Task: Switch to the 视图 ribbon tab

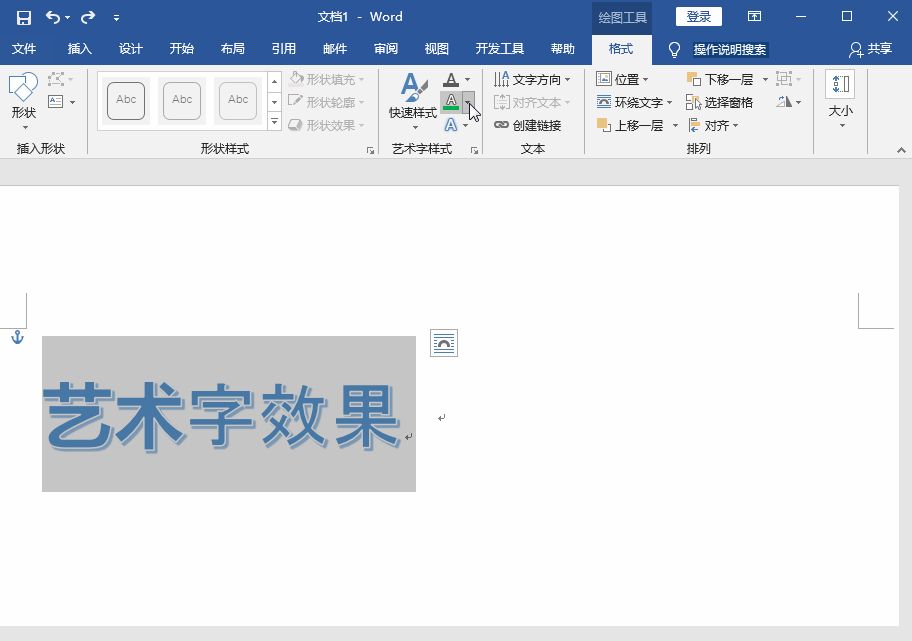Action: [x=436, y=48]
